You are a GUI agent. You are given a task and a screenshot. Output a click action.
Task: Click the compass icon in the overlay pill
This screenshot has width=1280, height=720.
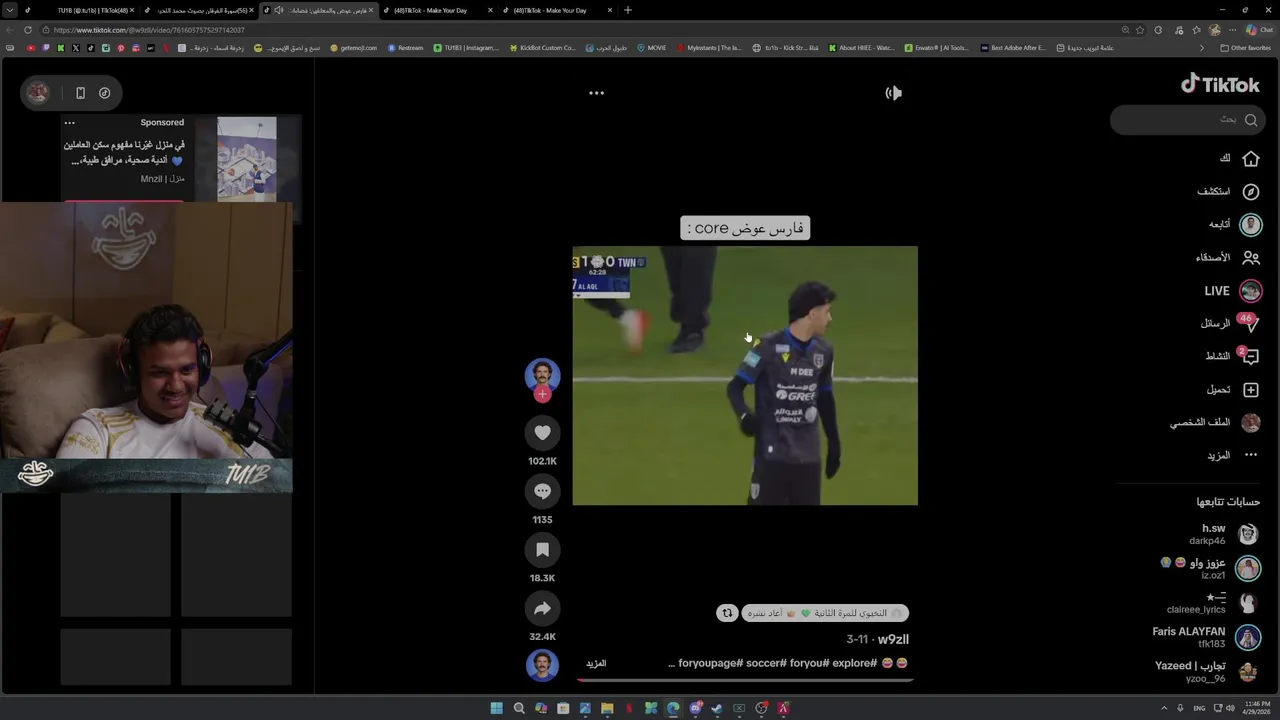point(104,93)
